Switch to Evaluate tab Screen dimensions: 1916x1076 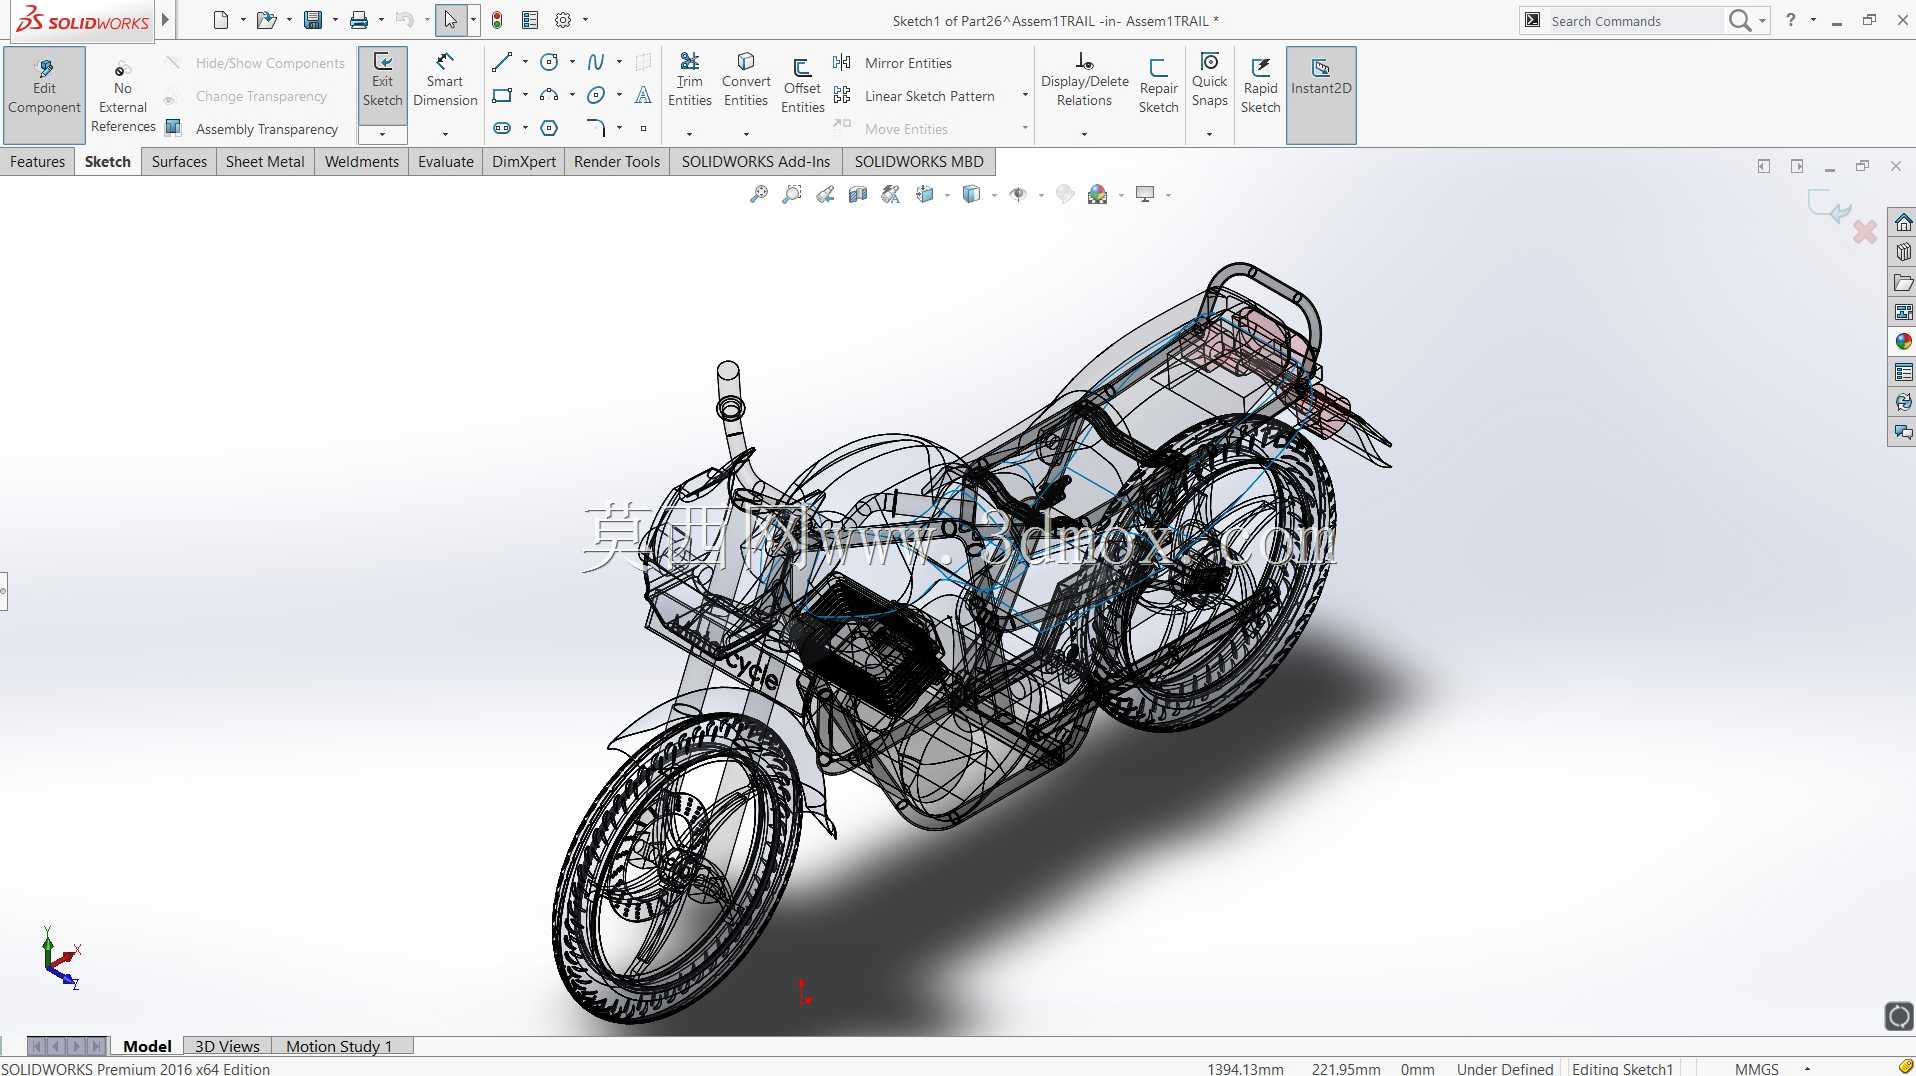[x=446, y=161]
